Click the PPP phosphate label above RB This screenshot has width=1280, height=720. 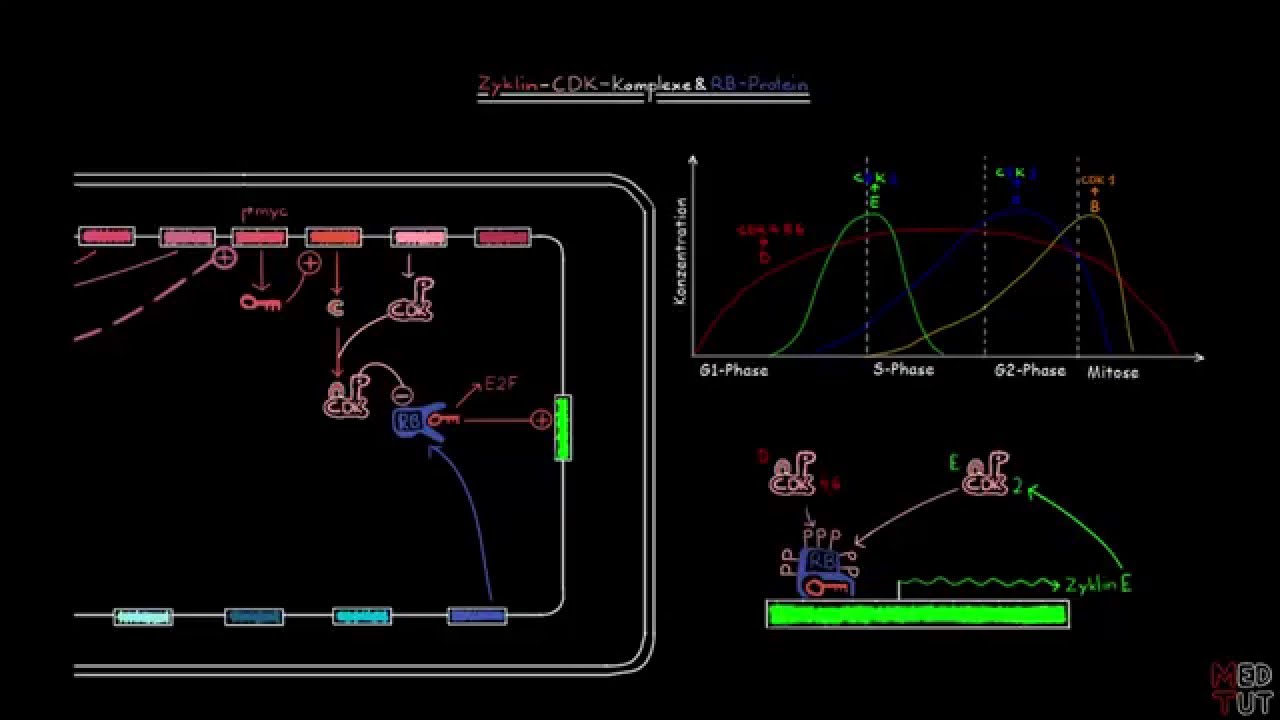823,536
